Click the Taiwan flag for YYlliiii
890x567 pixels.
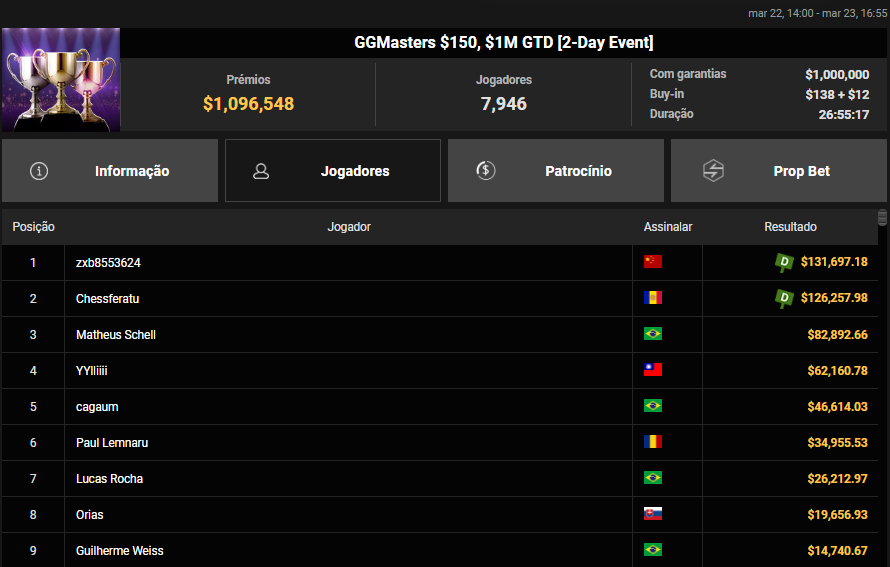pos(653,369)
